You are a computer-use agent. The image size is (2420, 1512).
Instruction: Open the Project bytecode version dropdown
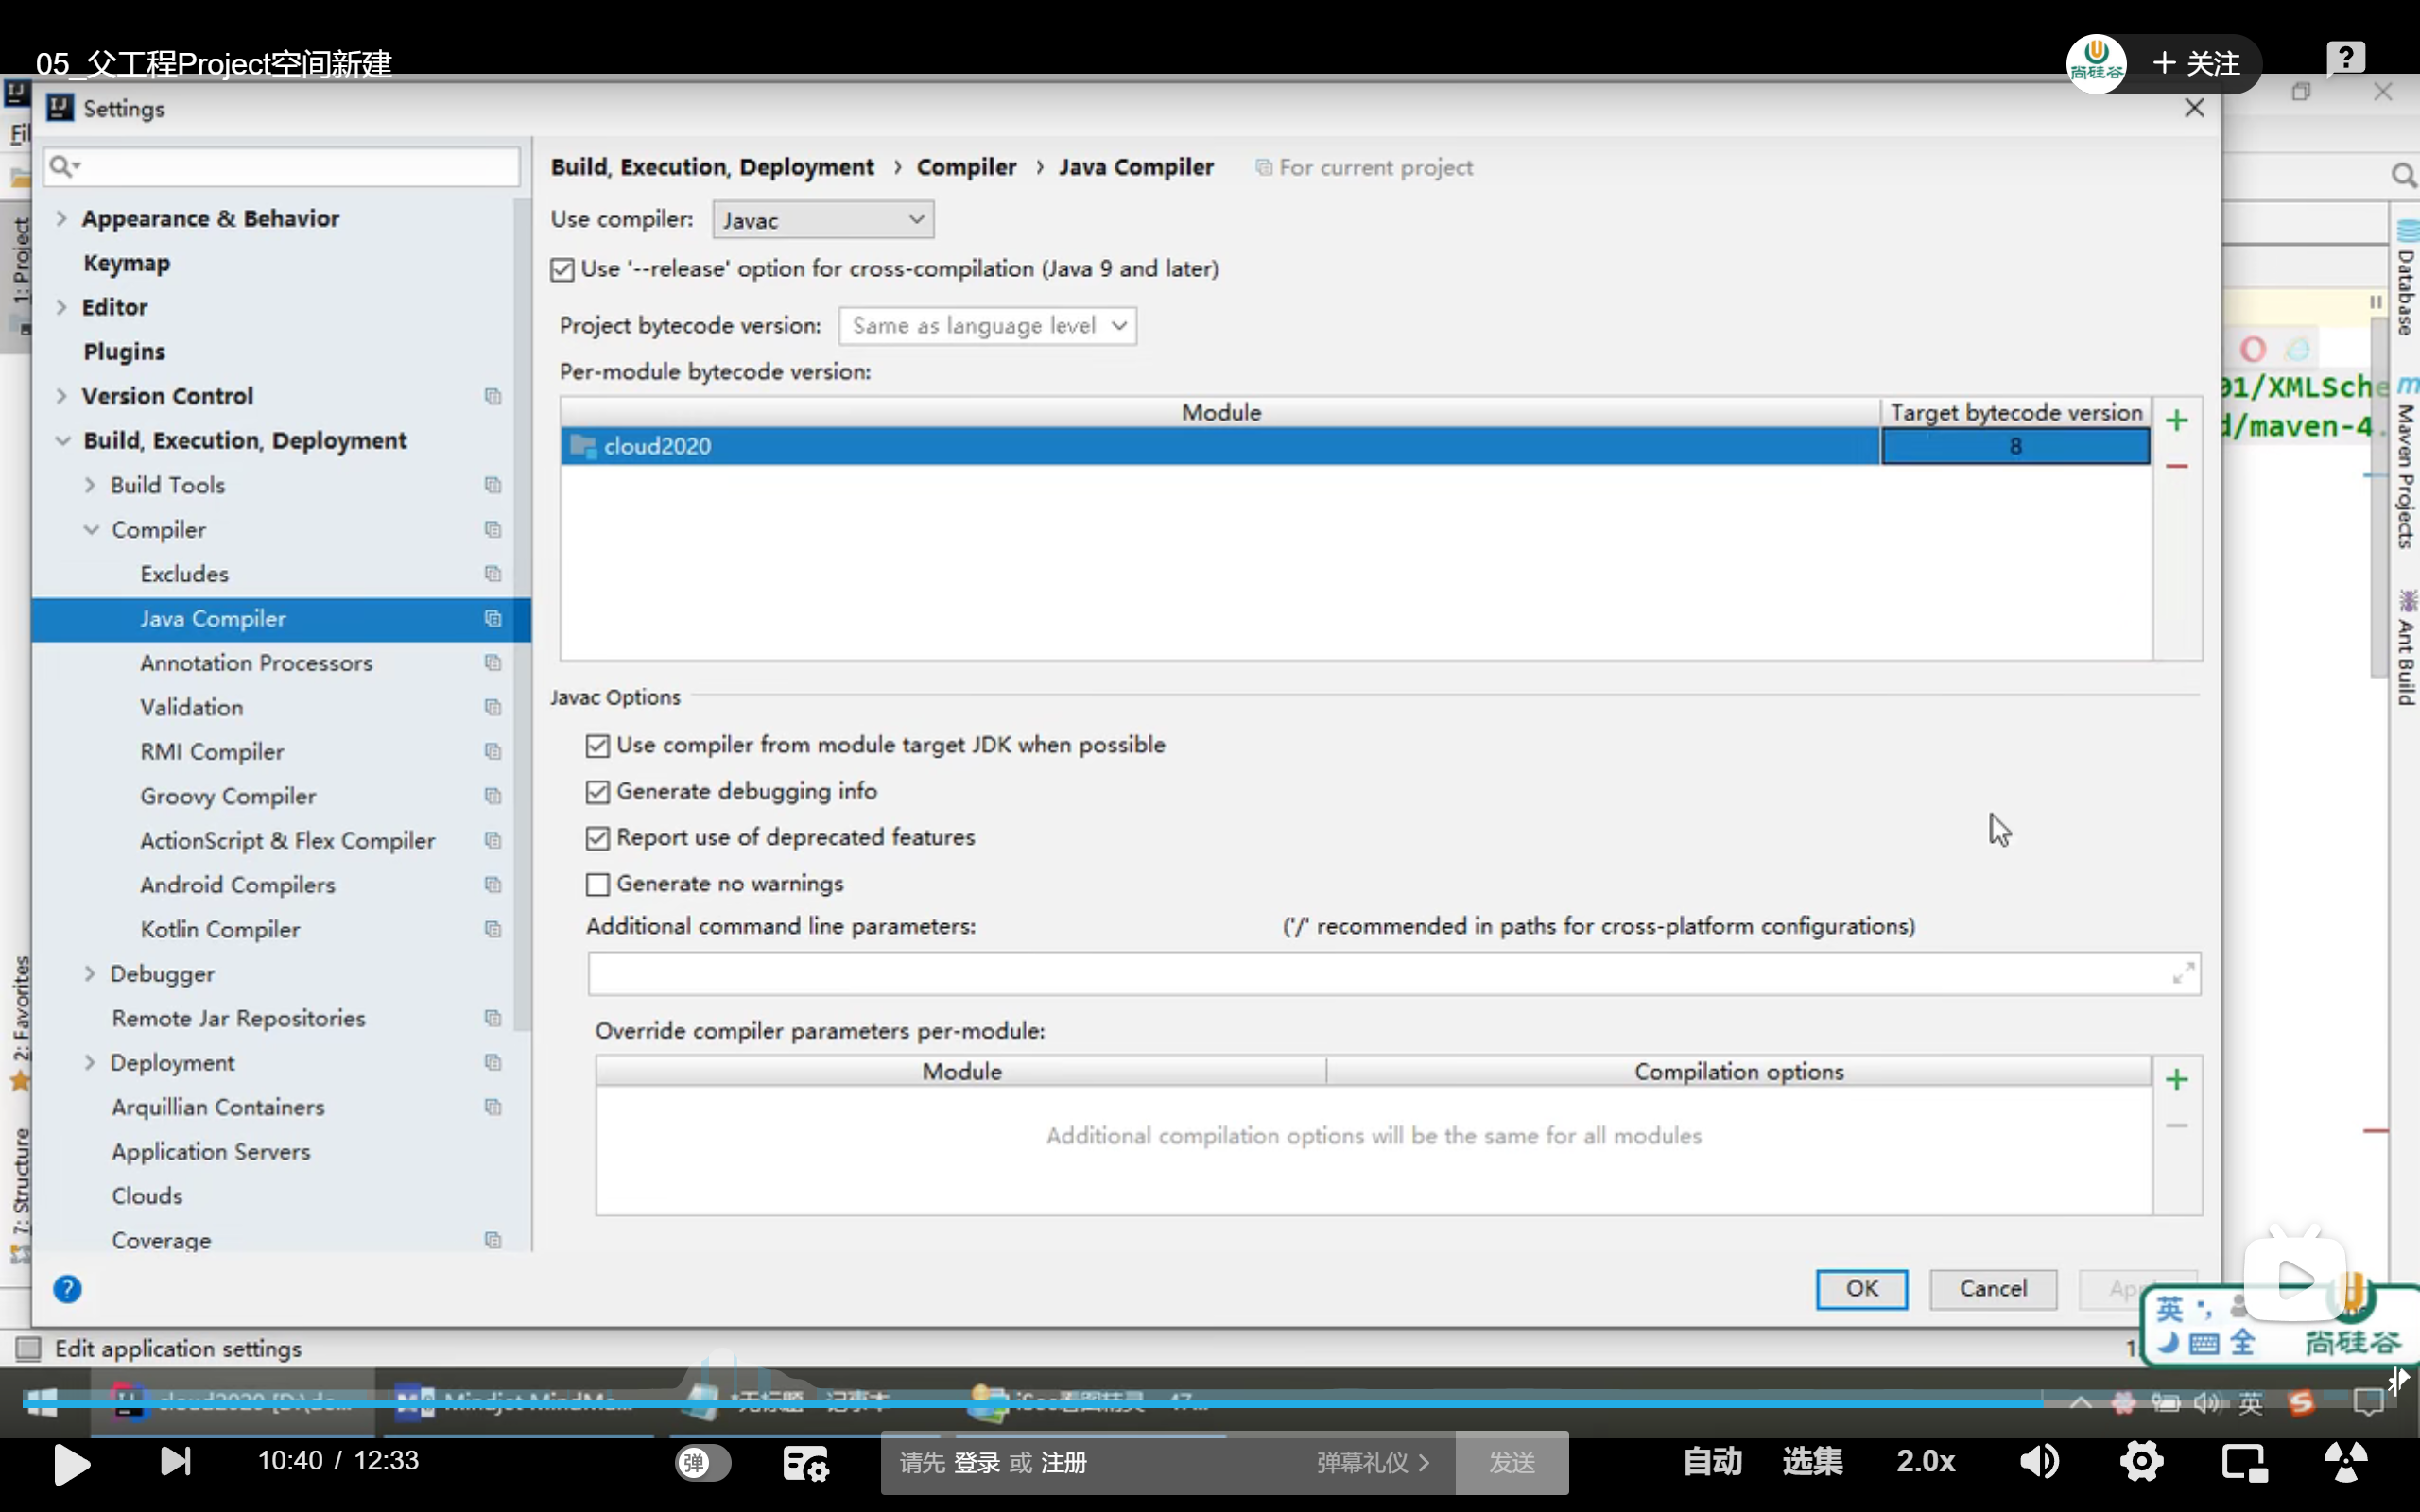tap(987, 326)
